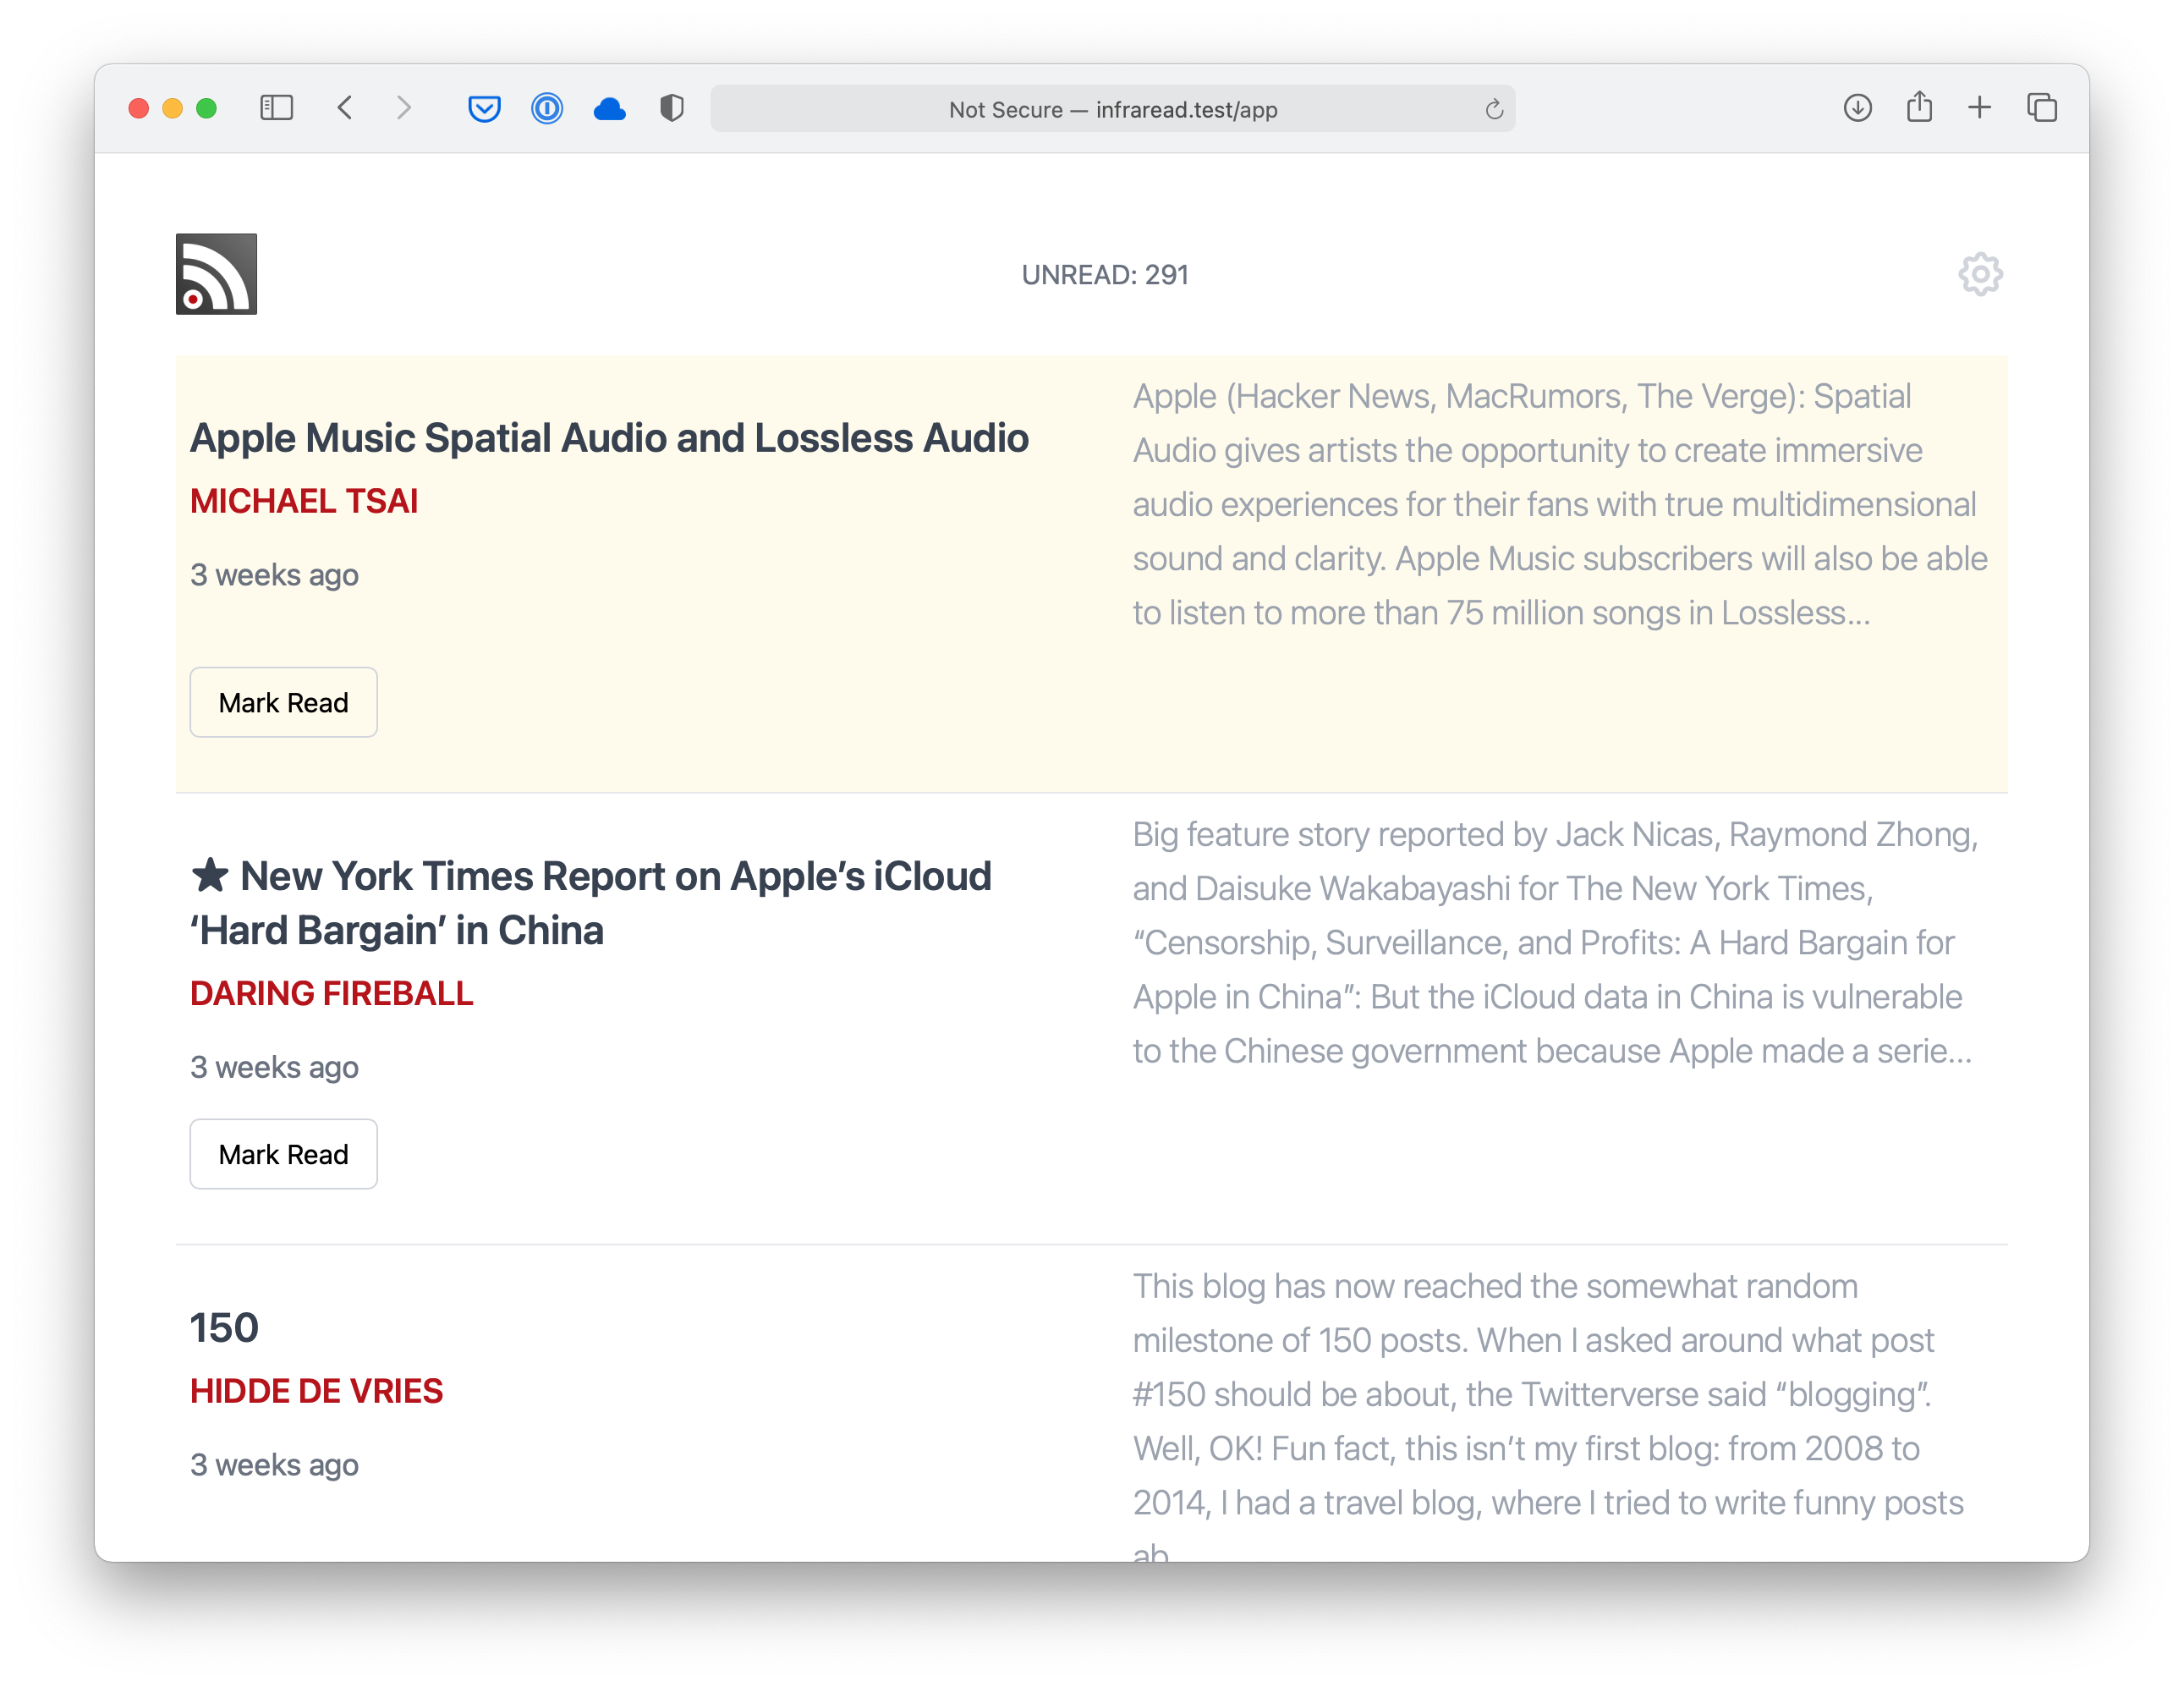
Task: Click the star on iCloud China post
Action: [x=210, y=876]
